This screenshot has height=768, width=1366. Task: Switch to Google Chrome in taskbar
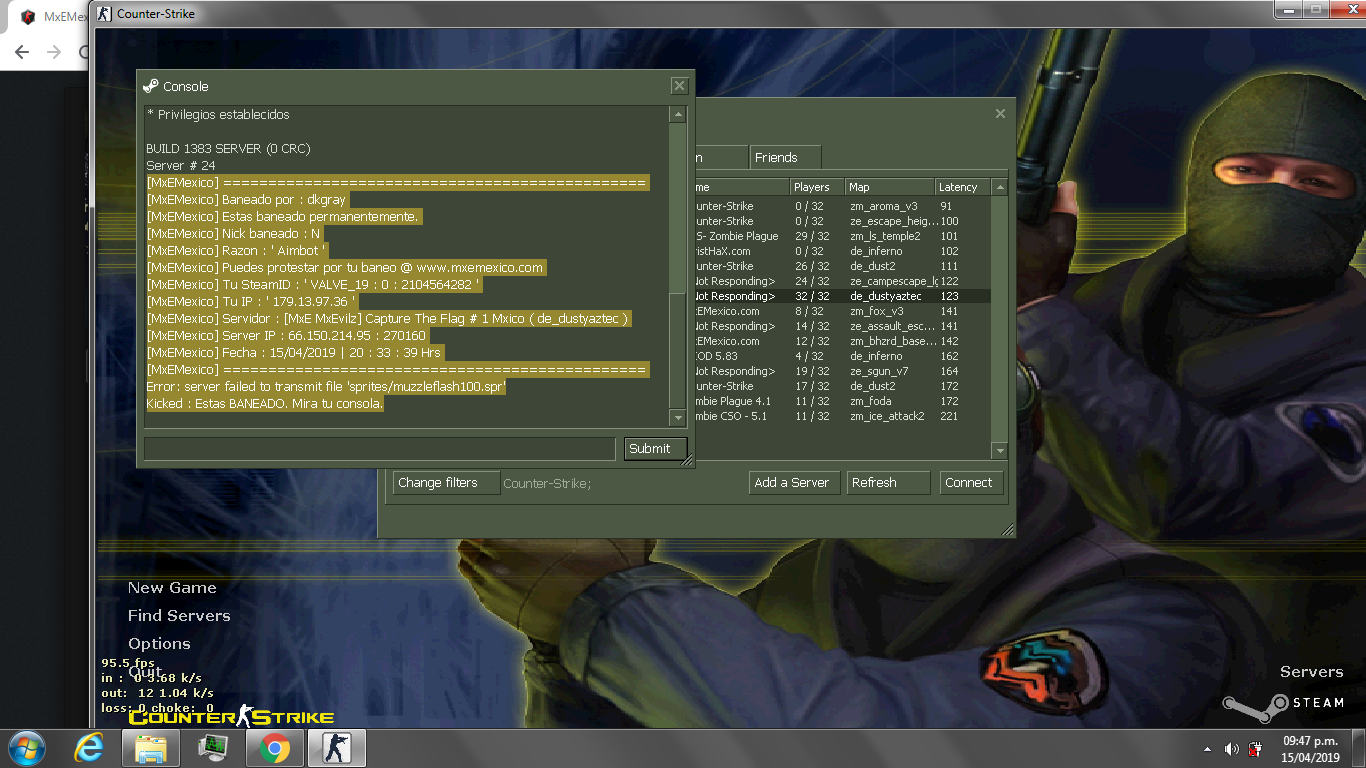(x=275, y=748)
